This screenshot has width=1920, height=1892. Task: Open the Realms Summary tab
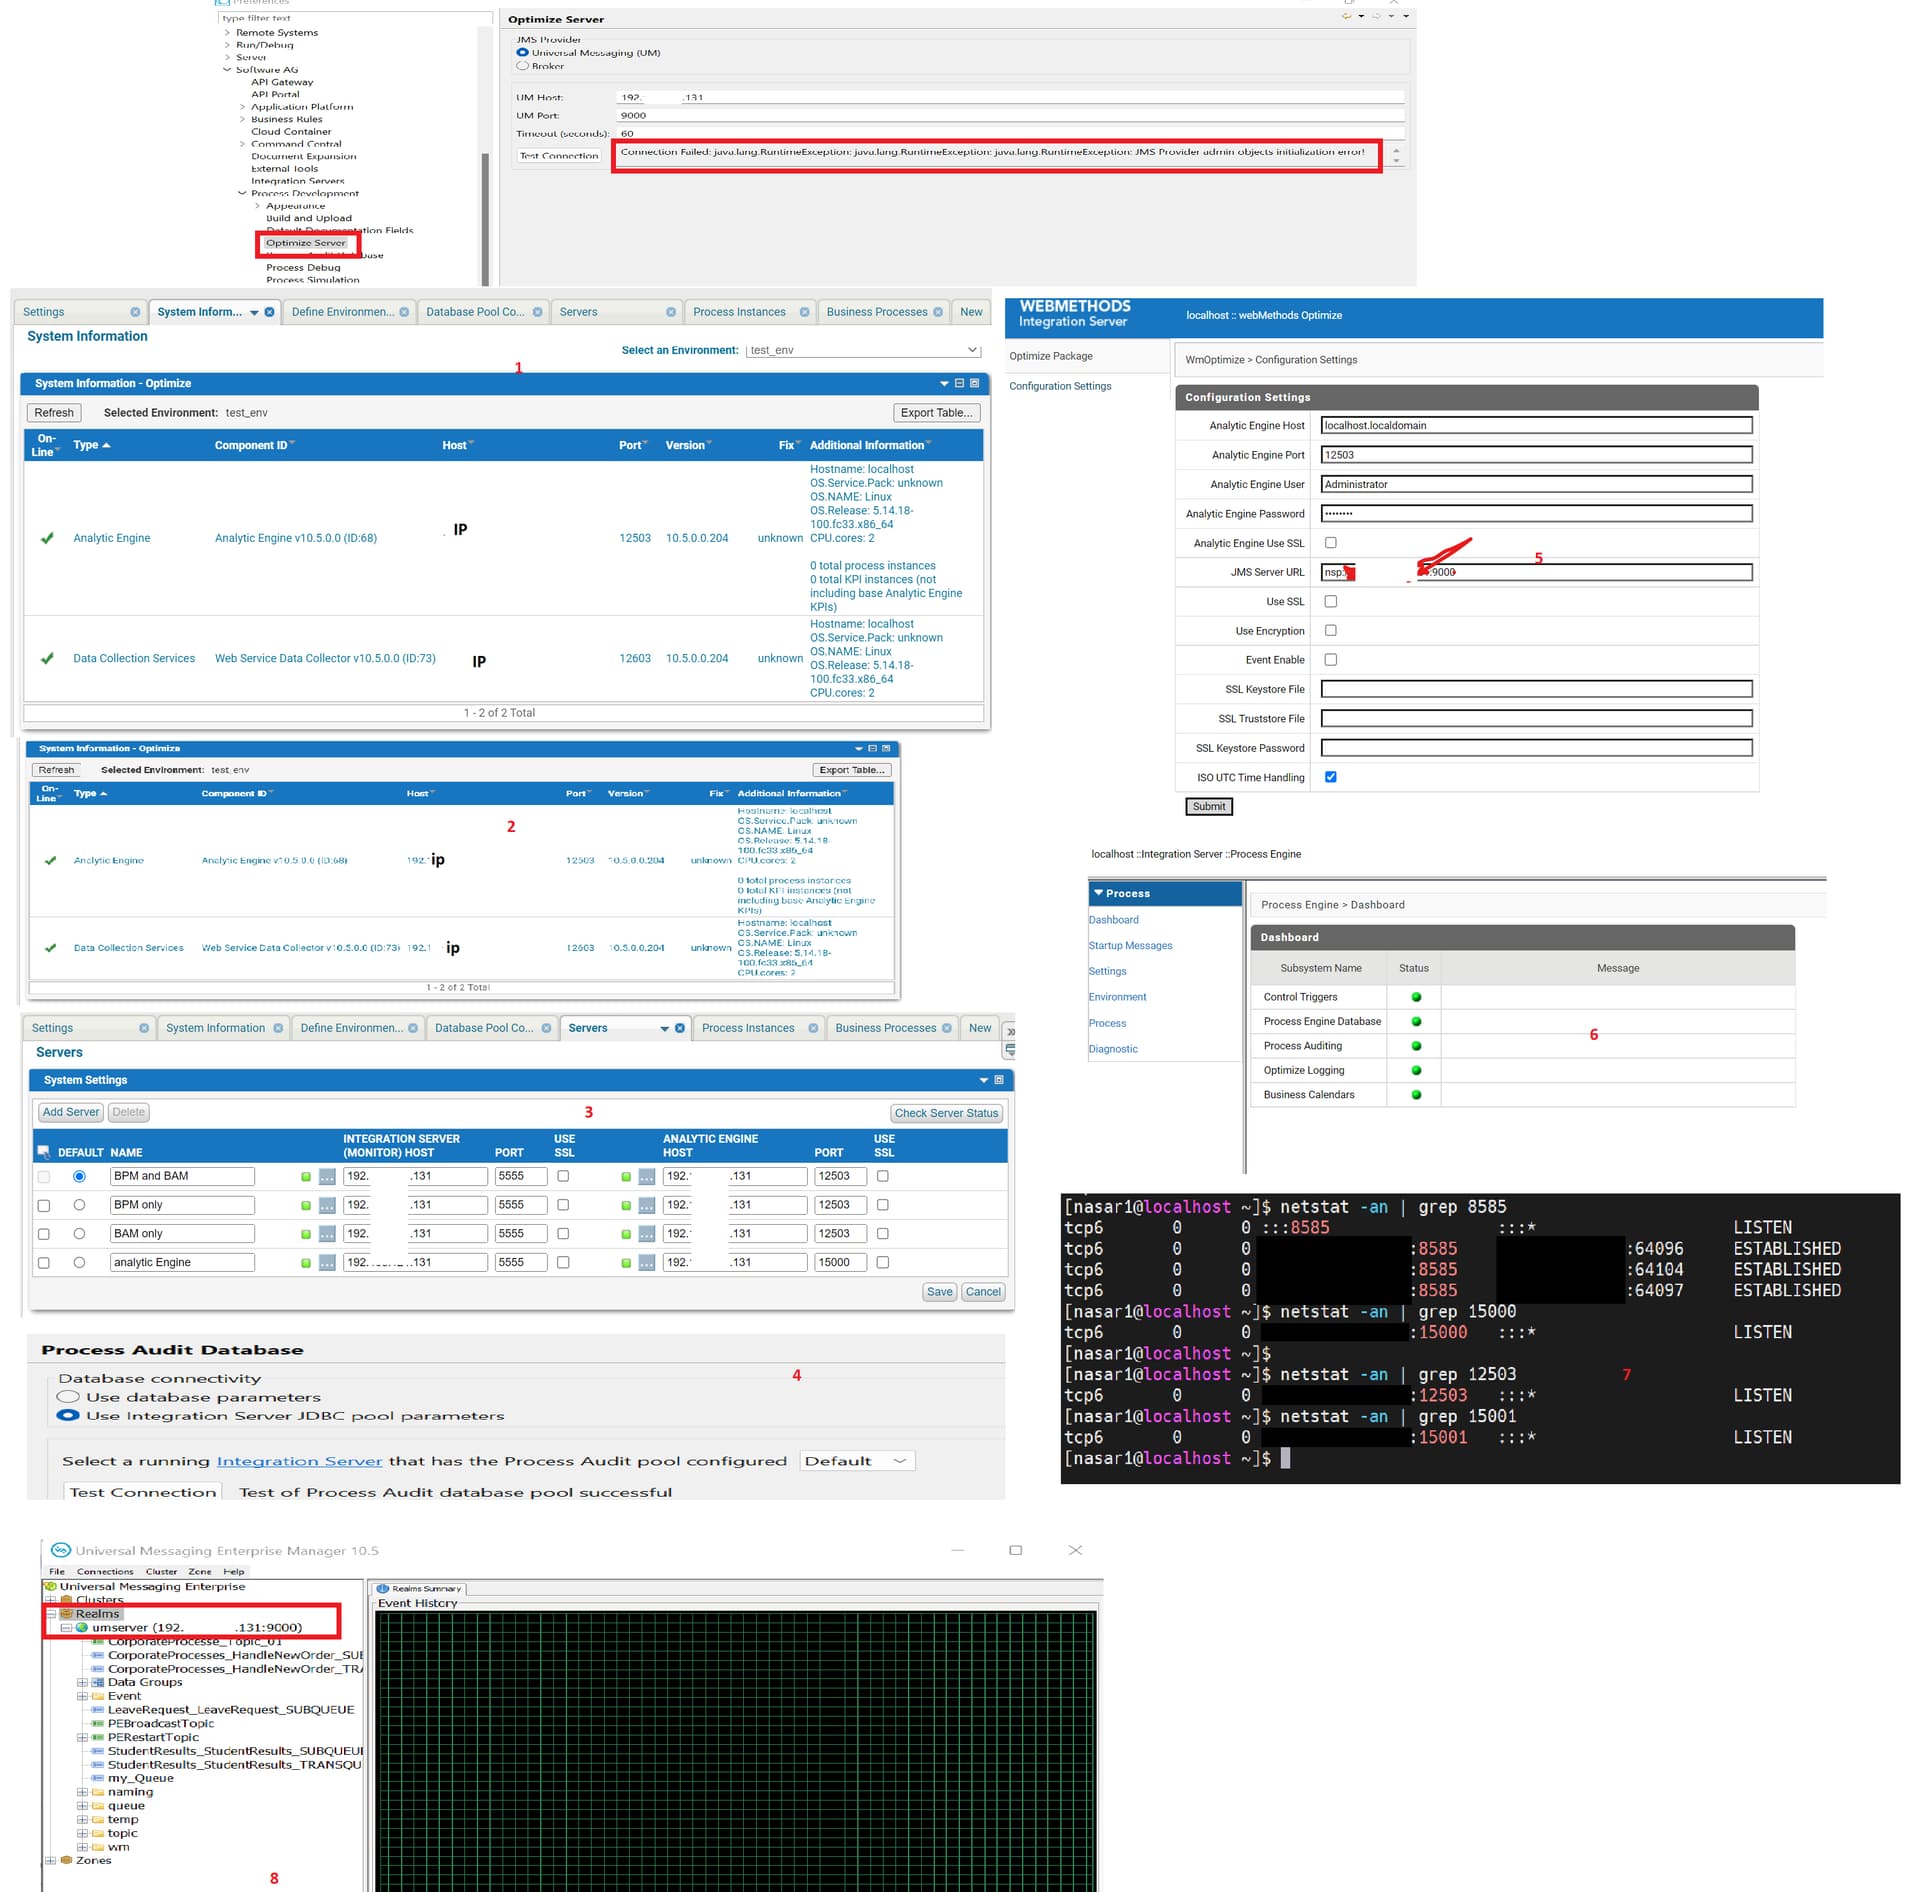click(419, 1588)
